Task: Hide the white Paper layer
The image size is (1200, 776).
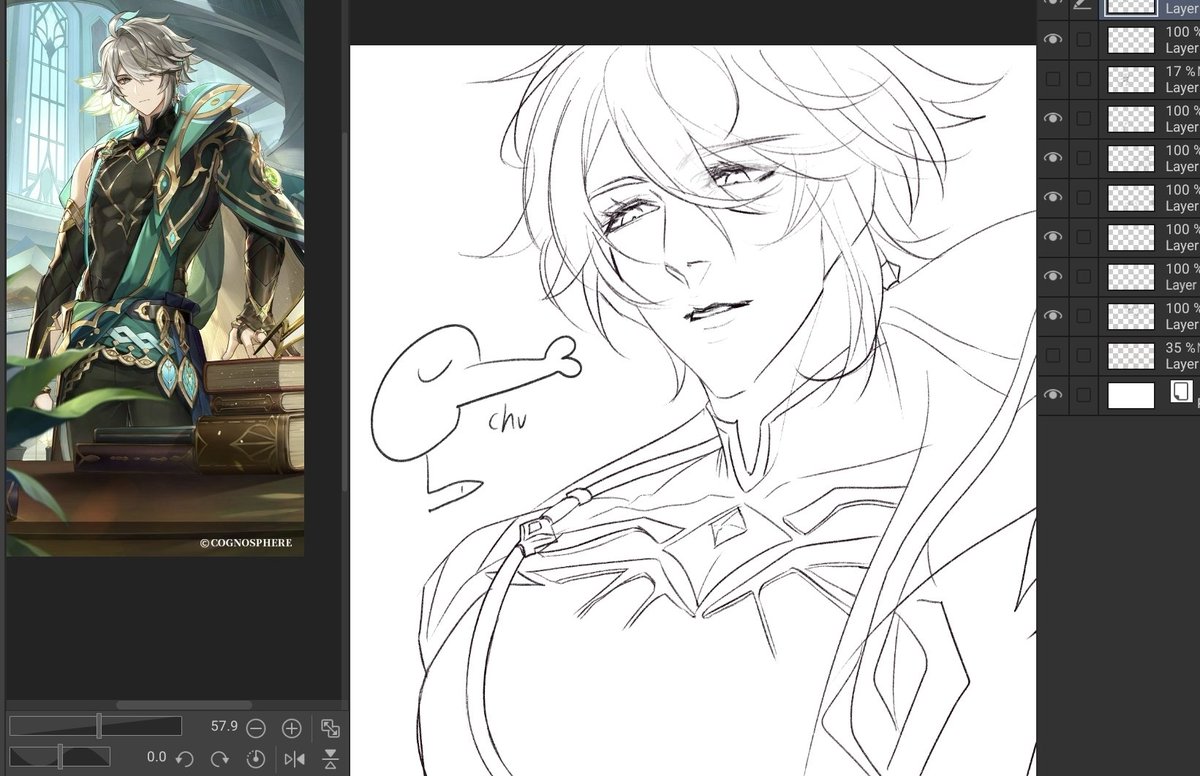Action: (x=1052, y=395)
